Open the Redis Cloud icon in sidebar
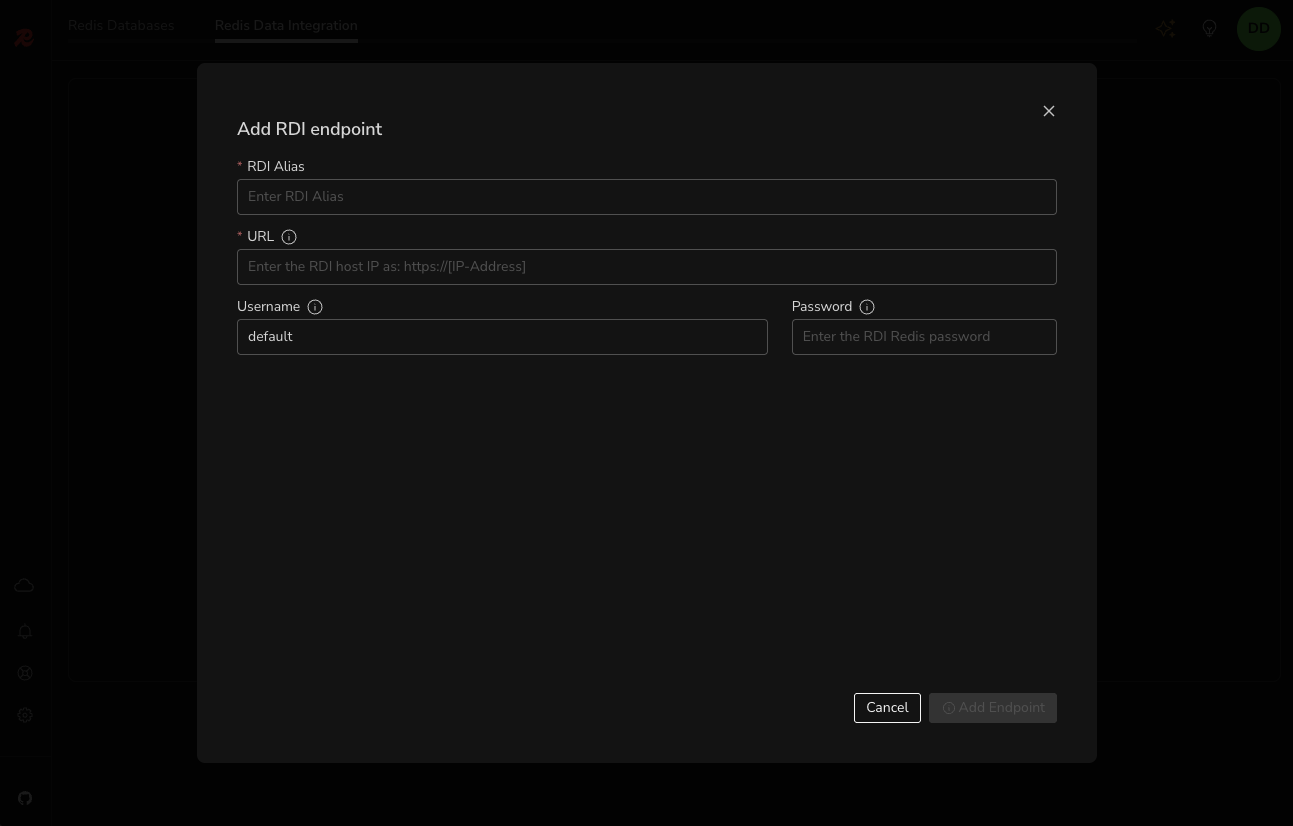The width and height of the screenshot is (1293, 826). click(x=24, y=586)
